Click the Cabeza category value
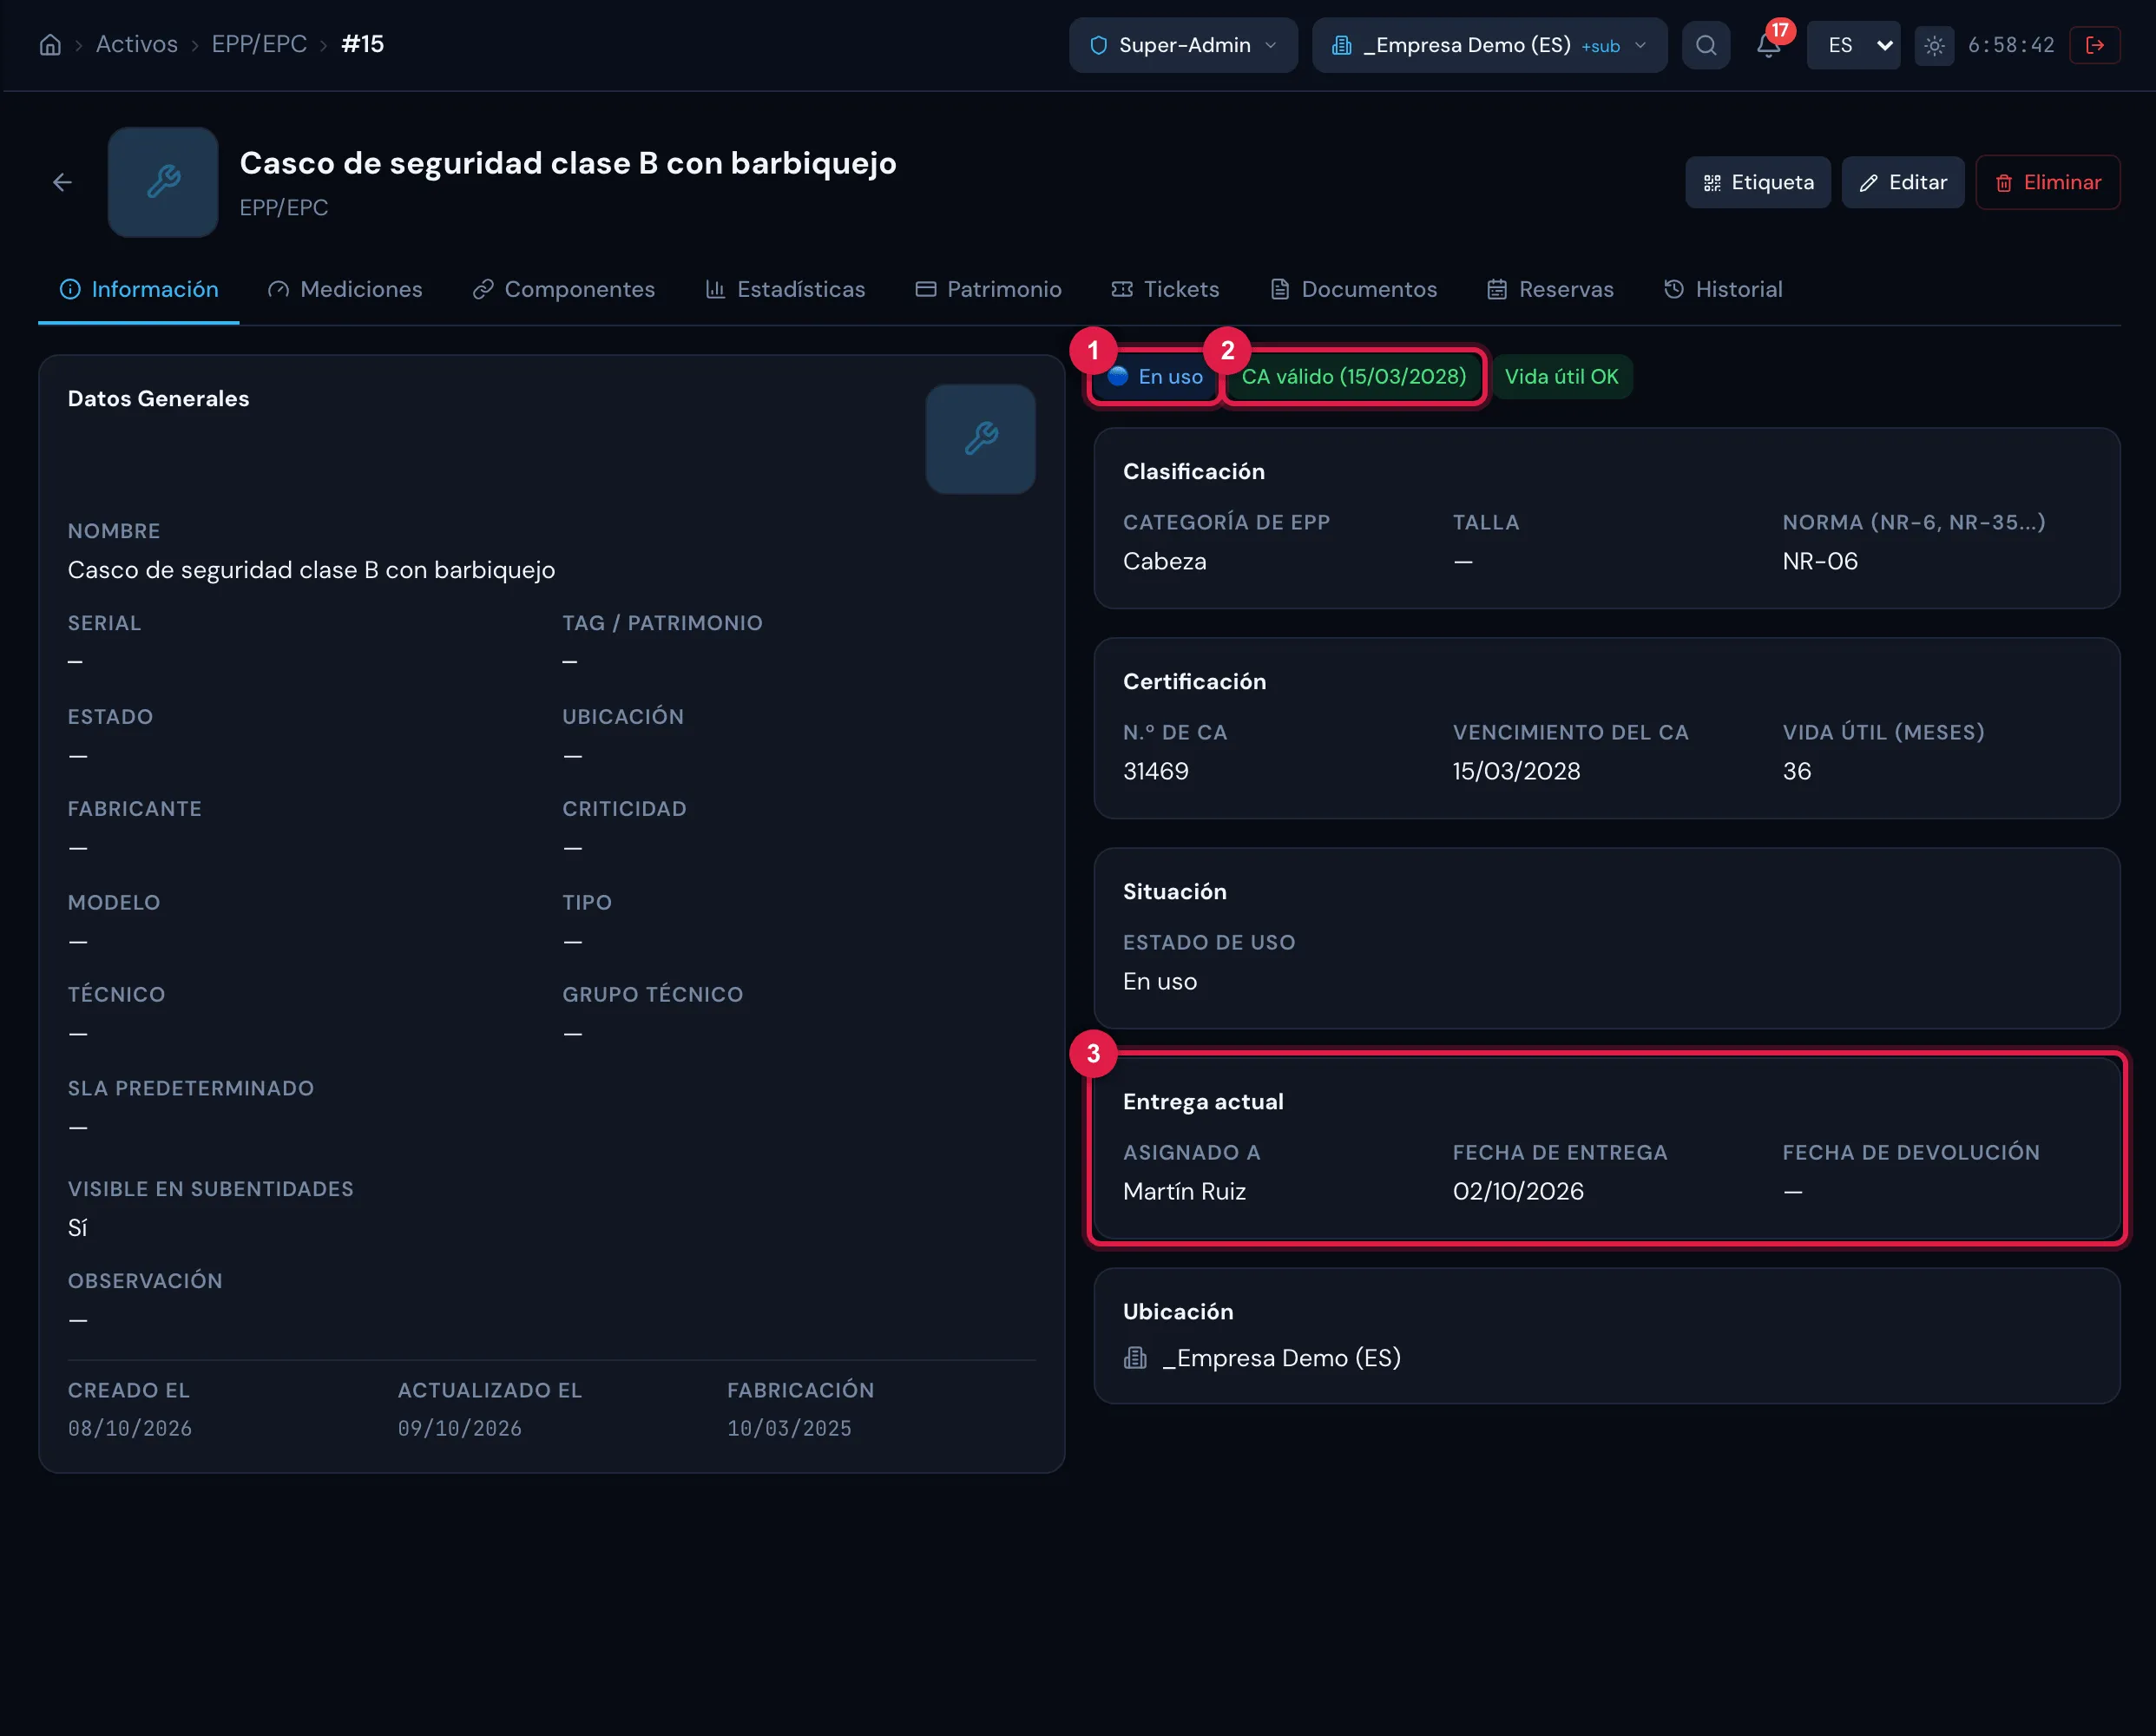 coord(1165,561)
